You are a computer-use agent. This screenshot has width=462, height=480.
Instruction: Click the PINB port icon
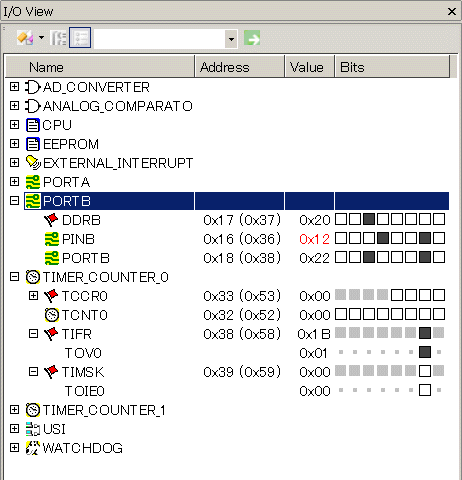52,239
